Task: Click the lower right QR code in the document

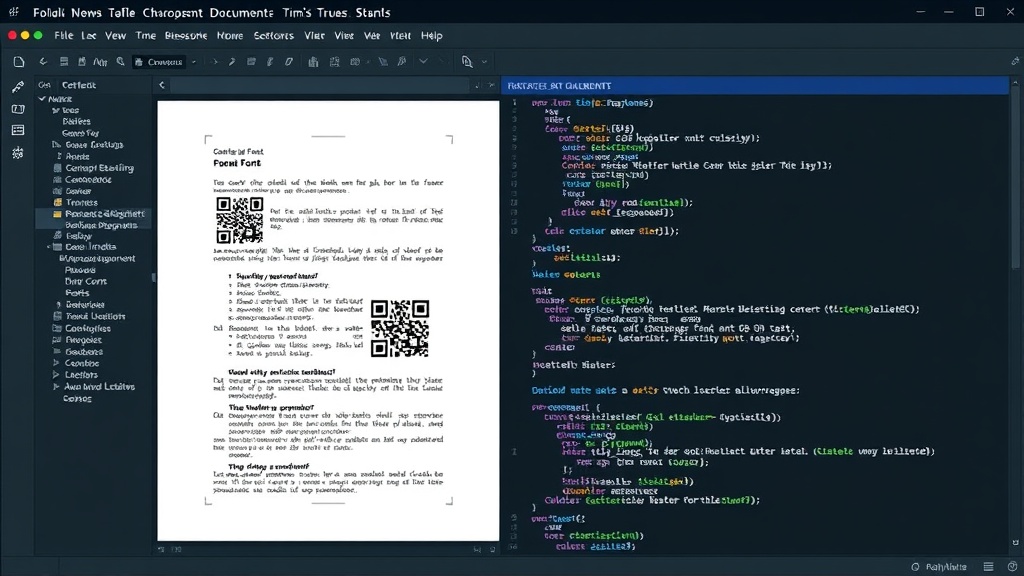Action: 400,328
